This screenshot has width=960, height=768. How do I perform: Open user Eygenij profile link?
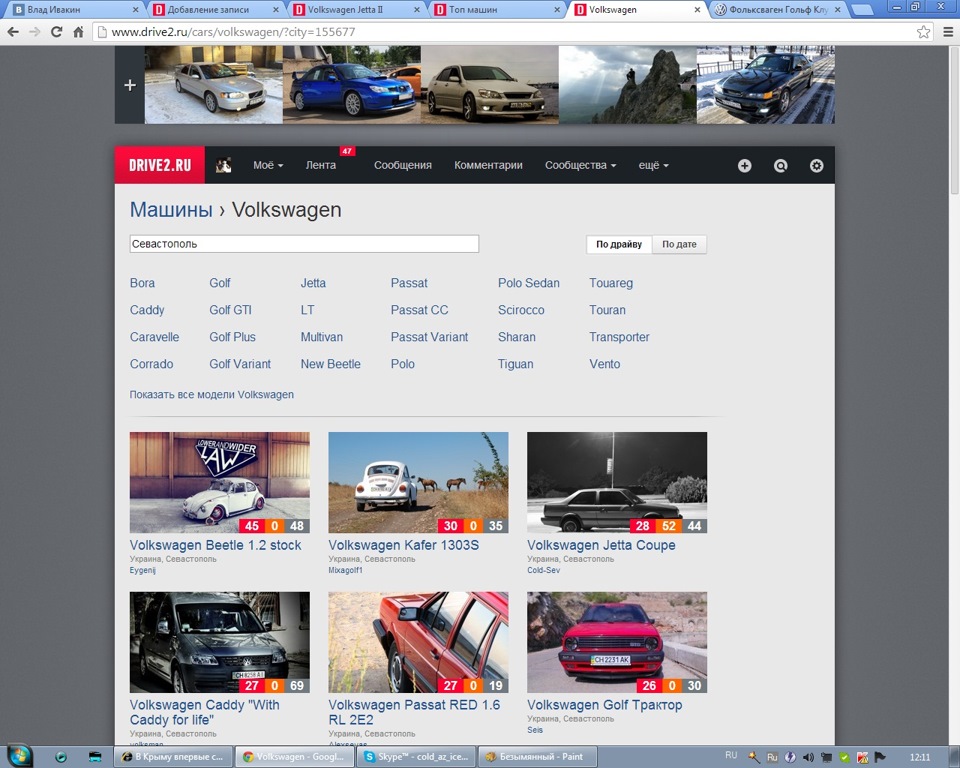click(143, 570)
